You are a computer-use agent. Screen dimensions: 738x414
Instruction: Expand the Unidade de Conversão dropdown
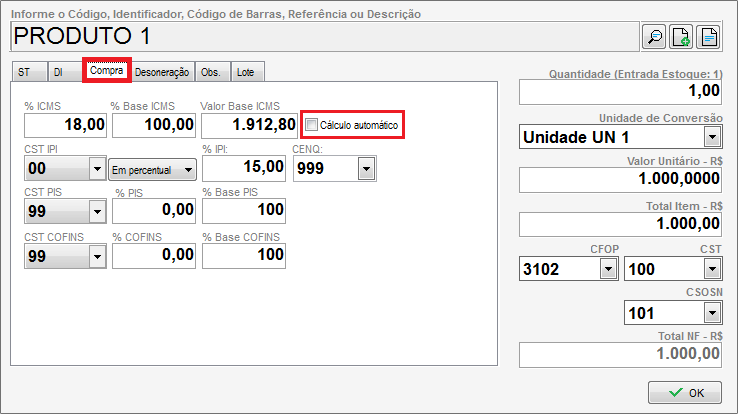coord(712,137)
